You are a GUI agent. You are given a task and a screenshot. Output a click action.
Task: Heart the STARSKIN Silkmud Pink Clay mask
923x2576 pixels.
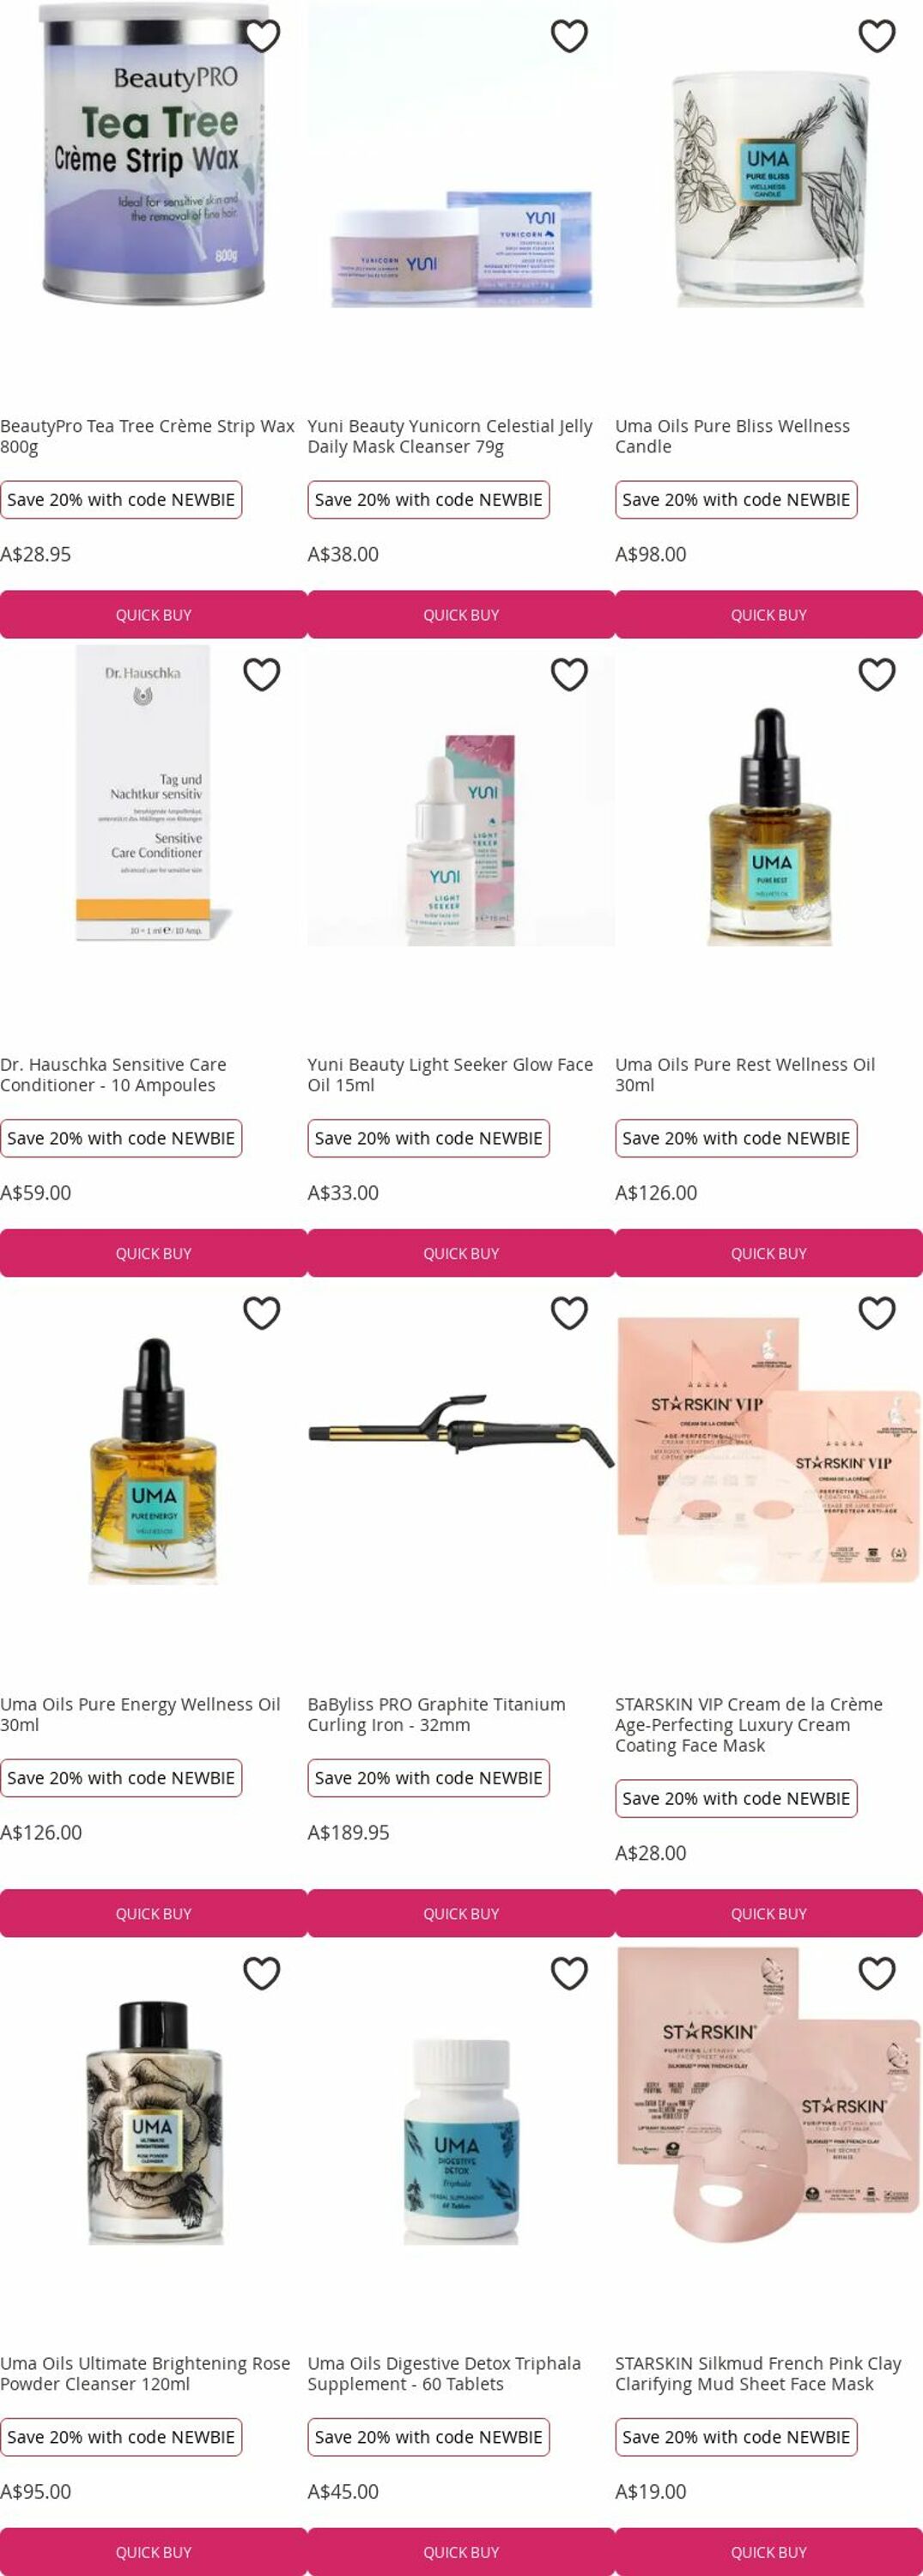877,1973
